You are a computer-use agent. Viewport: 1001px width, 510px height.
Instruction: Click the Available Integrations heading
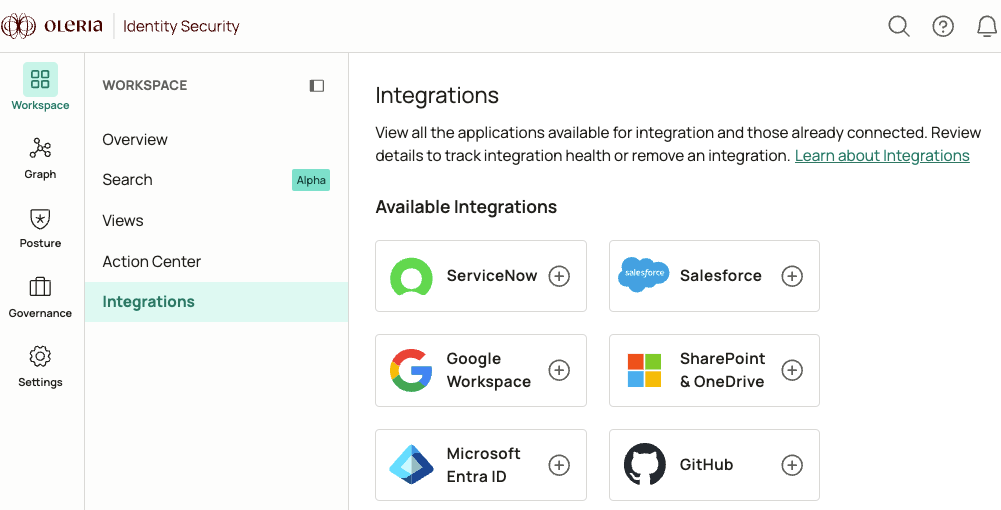point(466,207)
